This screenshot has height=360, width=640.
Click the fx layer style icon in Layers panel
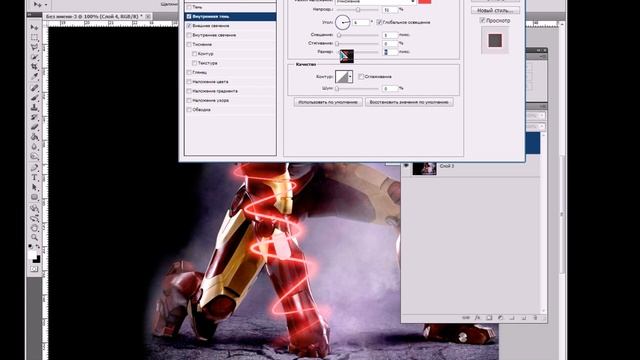click(478, 318)
